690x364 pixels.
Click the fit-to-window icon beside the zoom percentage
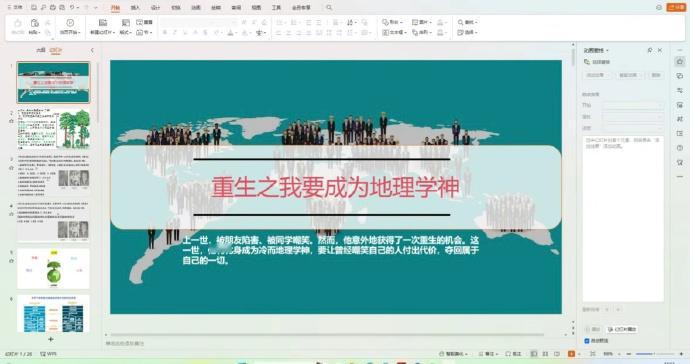click(x=593, y=353)
